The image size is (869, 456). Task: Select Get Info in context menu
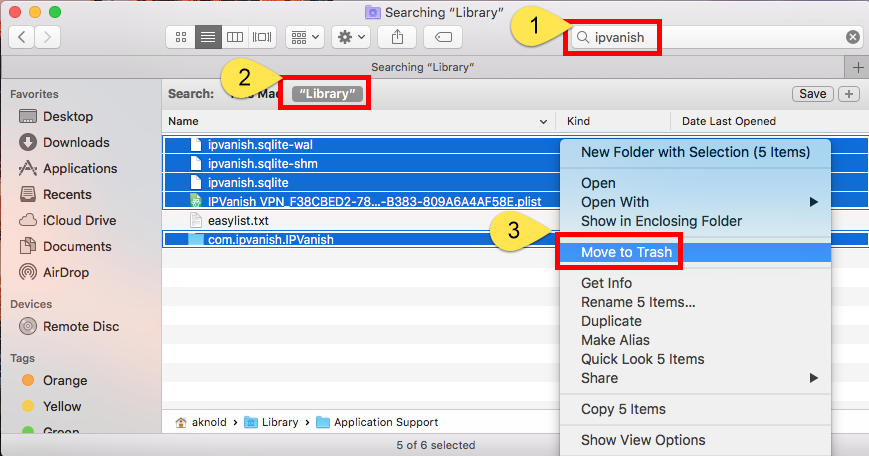606,283
